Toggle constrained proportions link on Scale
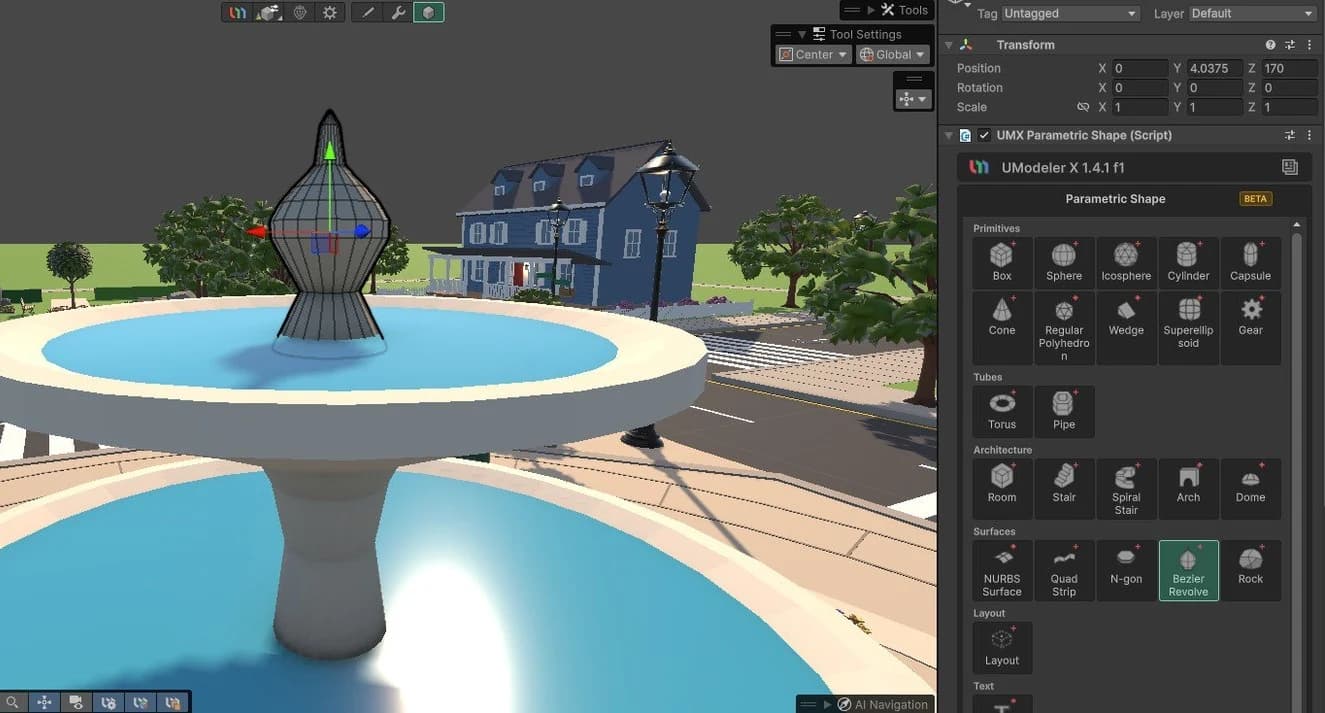The height and width of the screenshot is (713, 1325). (1082, 107)
